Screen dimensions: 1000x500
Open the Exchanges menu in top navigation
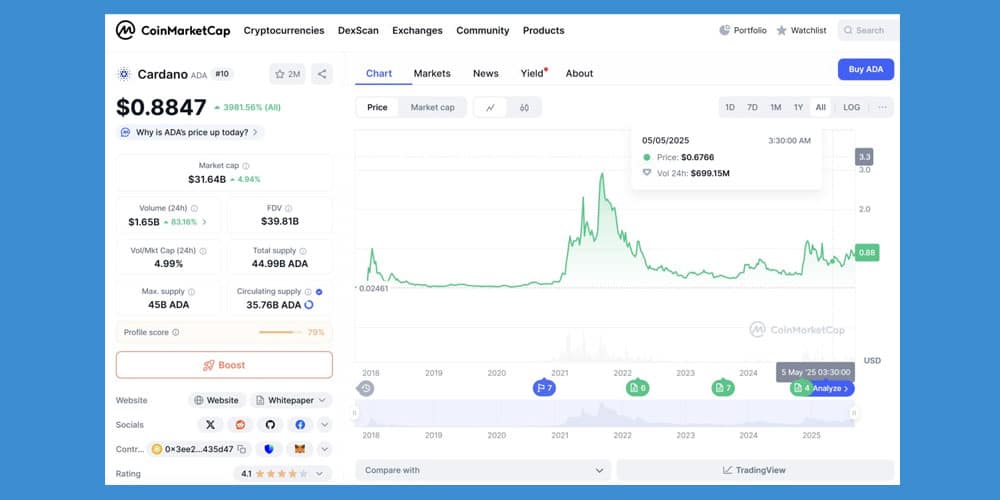(x=417, y=31)
